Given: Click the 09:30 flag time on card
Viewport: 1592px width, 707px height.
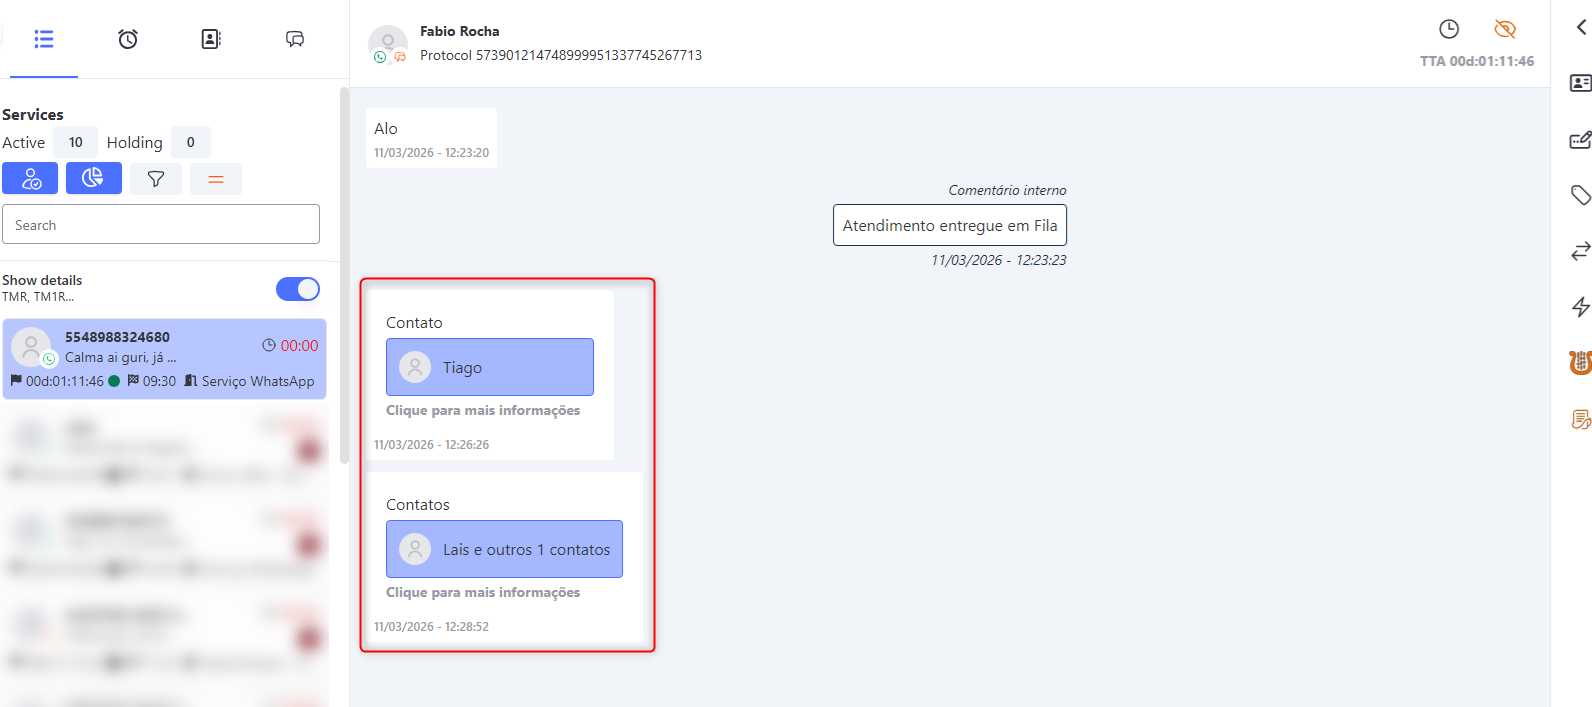Looking at the screenshot, I should (159, 381).
